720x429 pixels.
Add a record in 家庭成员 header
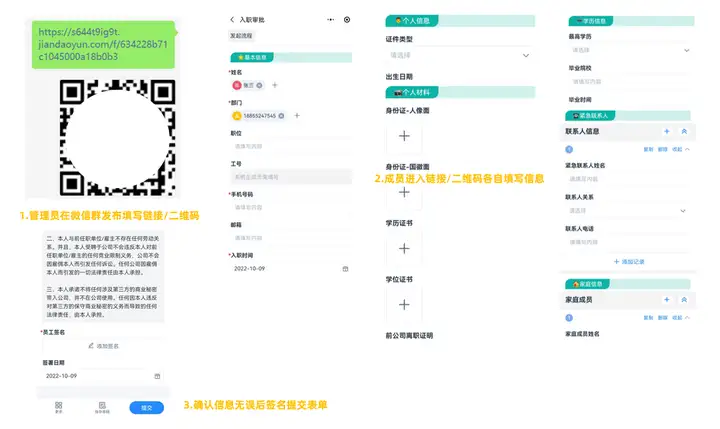667,299
